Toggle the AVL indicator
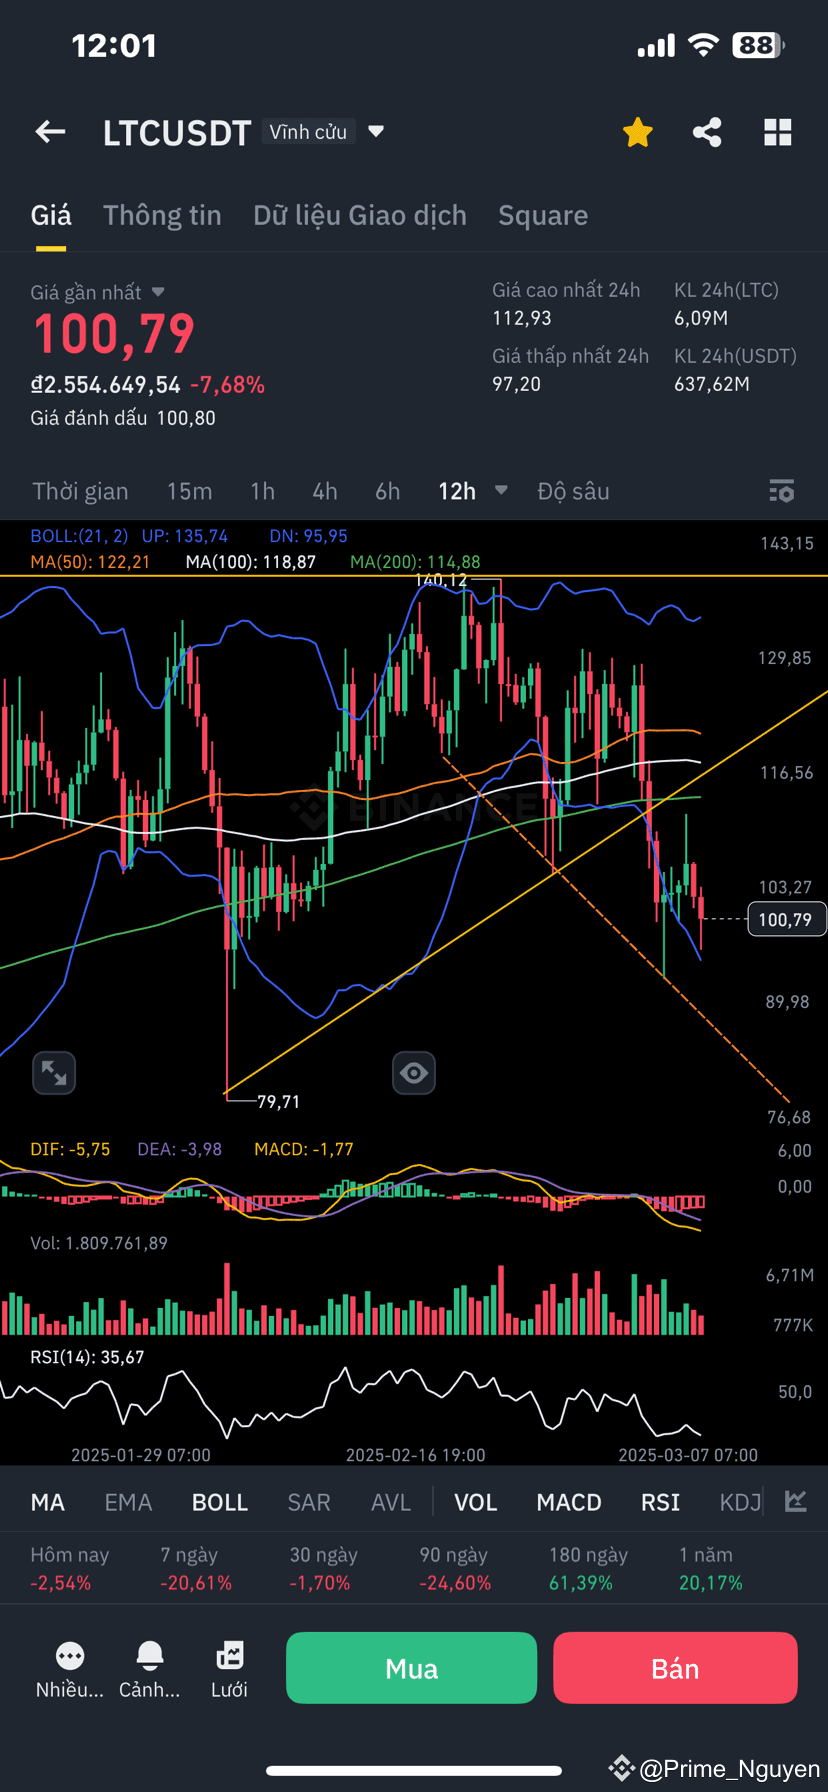828x1792 pixels. [390, 1502]
